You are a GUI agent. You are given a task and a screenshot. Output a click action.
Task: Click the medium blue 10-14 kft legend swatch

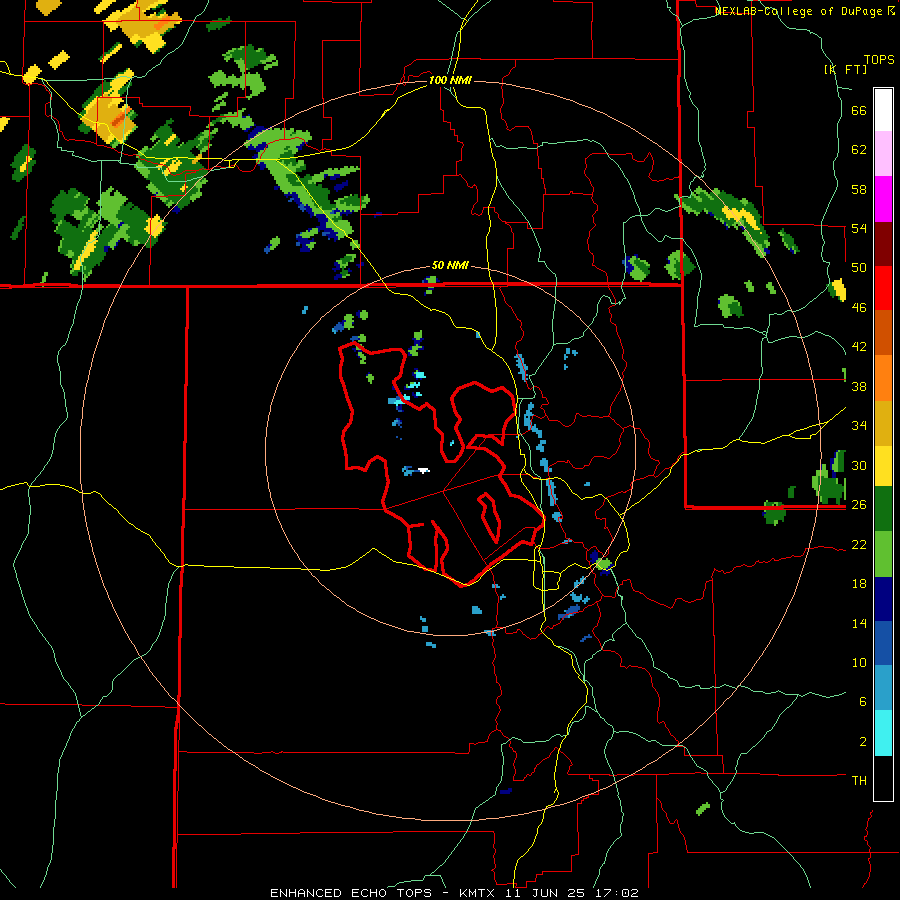(883, 643)
